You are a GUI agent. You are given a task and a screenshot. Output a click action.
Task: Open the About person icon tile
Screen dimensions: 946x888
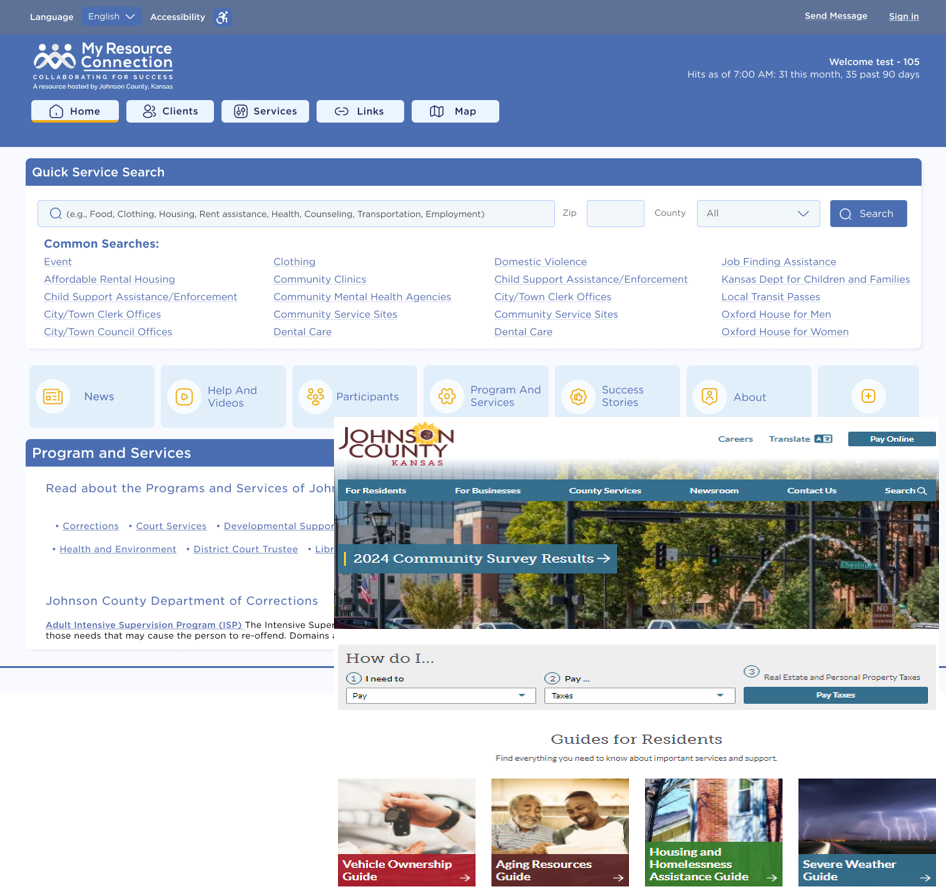pos(709,397)
